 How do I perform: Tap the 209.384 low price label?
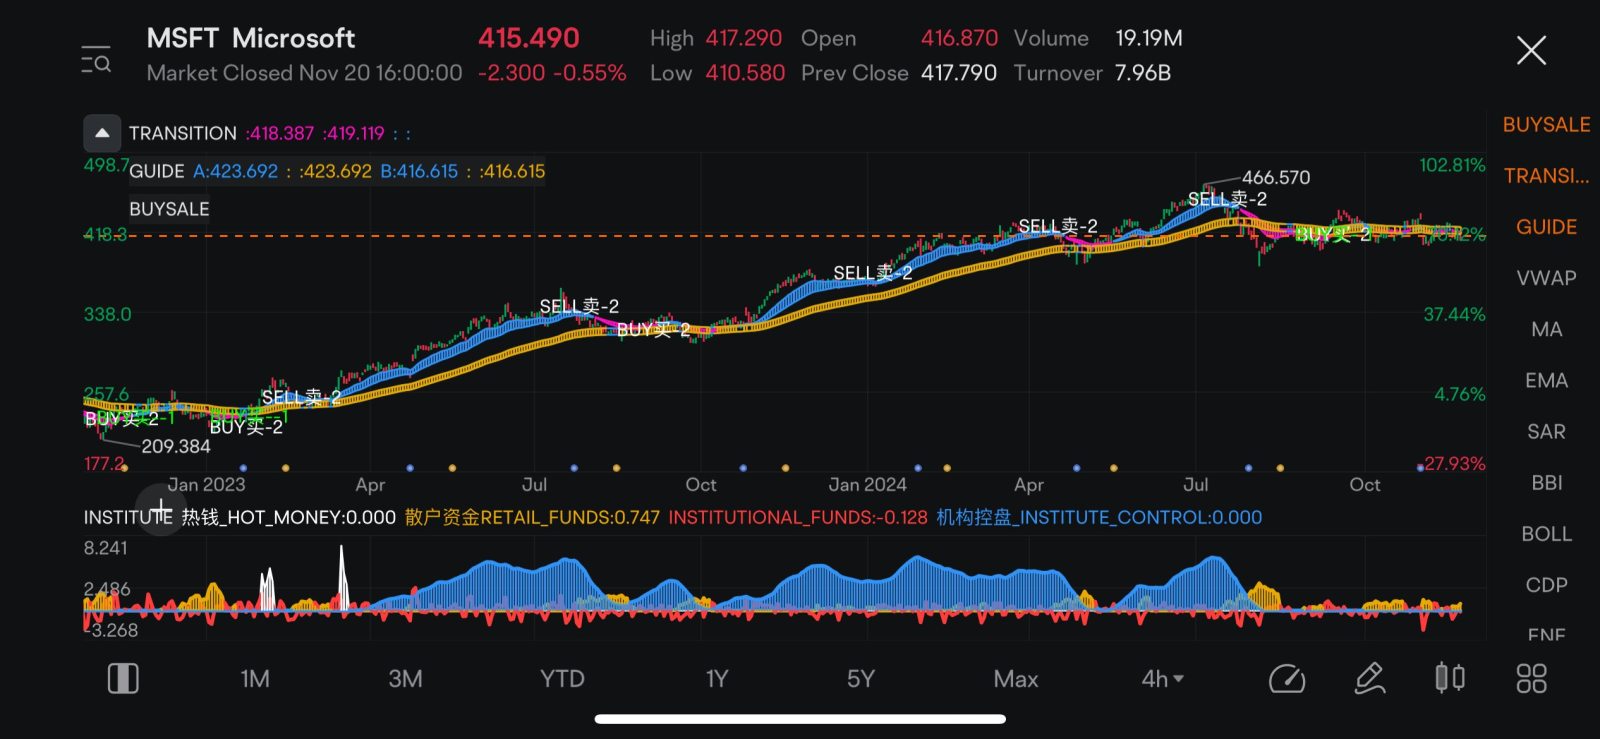point(176,446)
